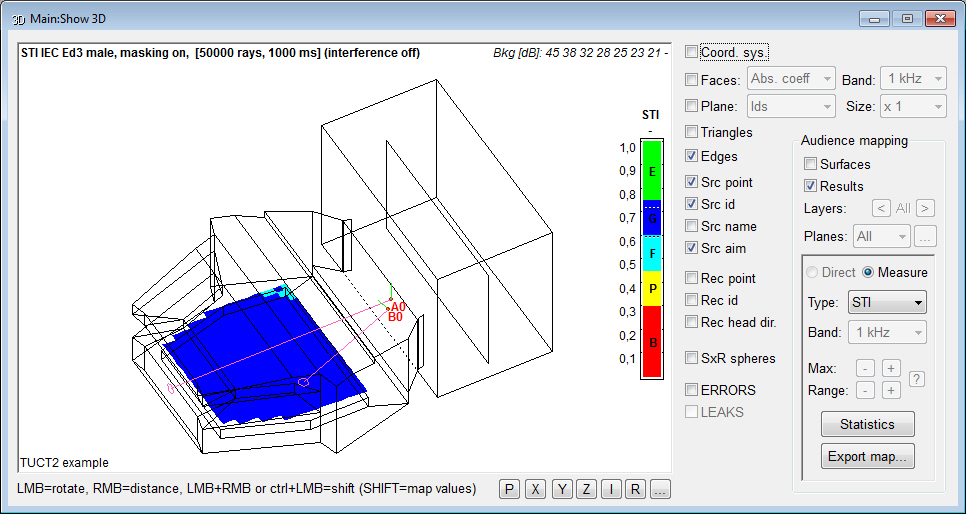Click the green E band in STI legend
Screen dimensions: 966x514
tap(652, 171)
